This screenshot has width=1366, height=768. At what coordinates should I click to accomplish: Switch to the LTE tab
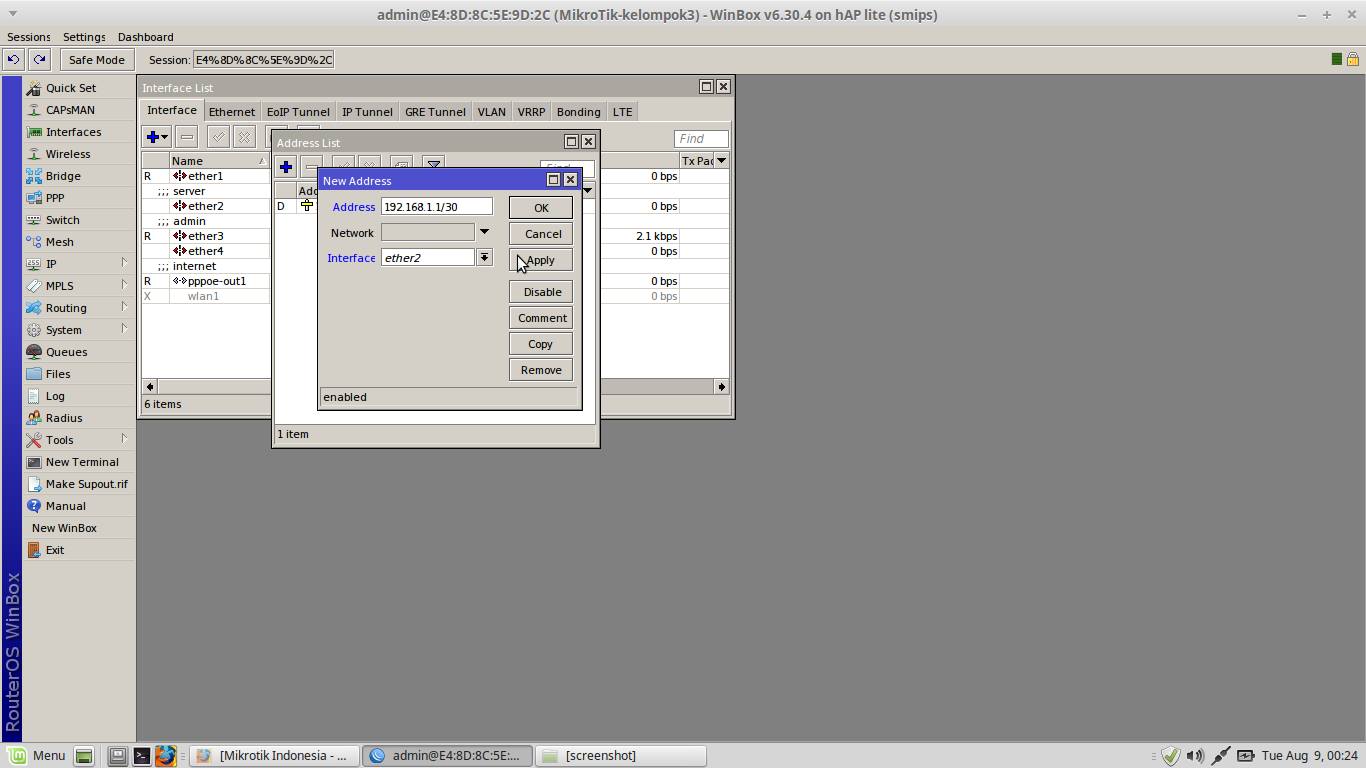point(622,112)
